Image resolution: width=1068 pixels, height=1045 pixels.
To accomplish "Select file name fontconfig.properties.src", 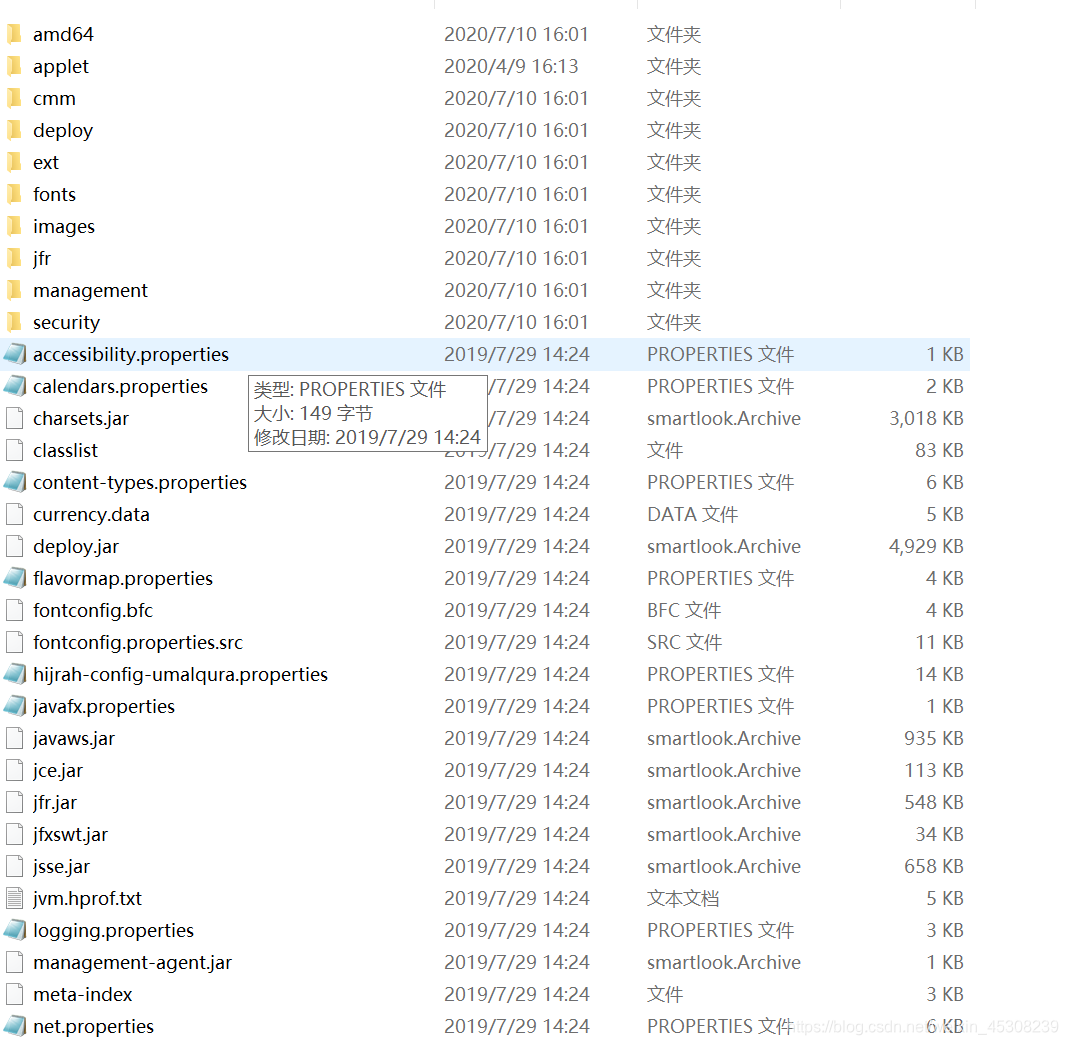I will 138,642.
